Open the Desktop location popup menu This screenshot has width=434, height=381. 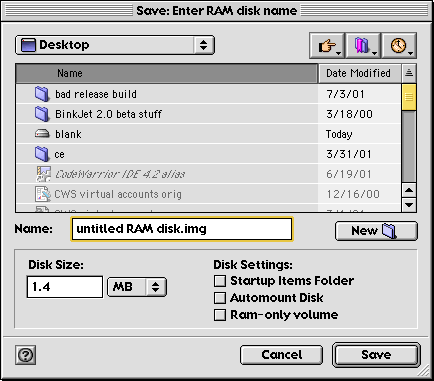click(x=115, y=45)
